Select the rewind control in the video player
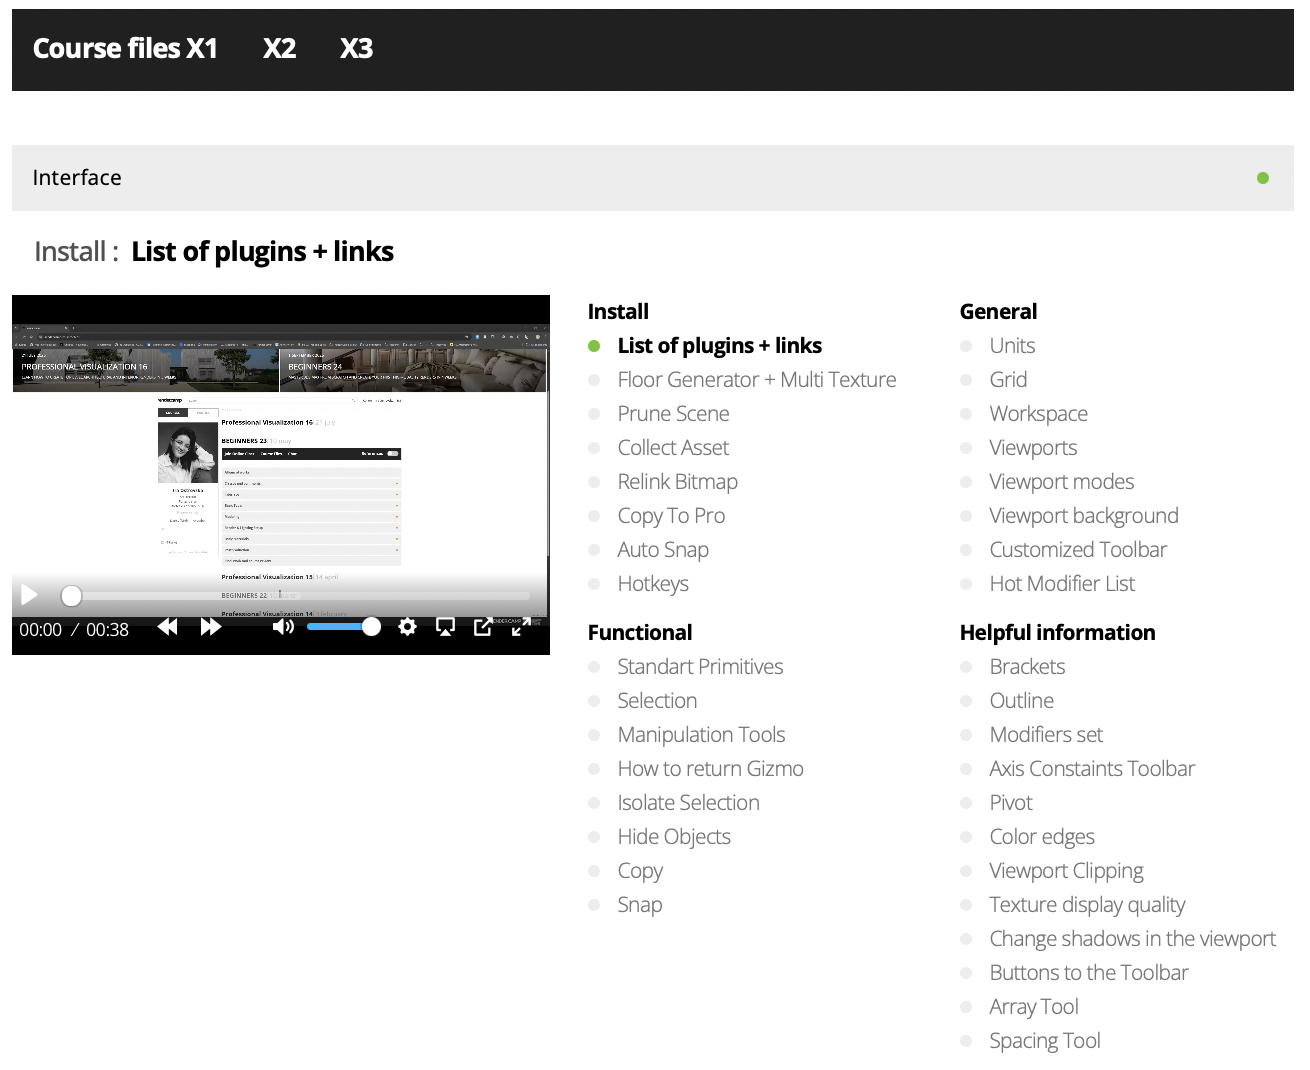The image size is (1310, 1070). (167, 626)
